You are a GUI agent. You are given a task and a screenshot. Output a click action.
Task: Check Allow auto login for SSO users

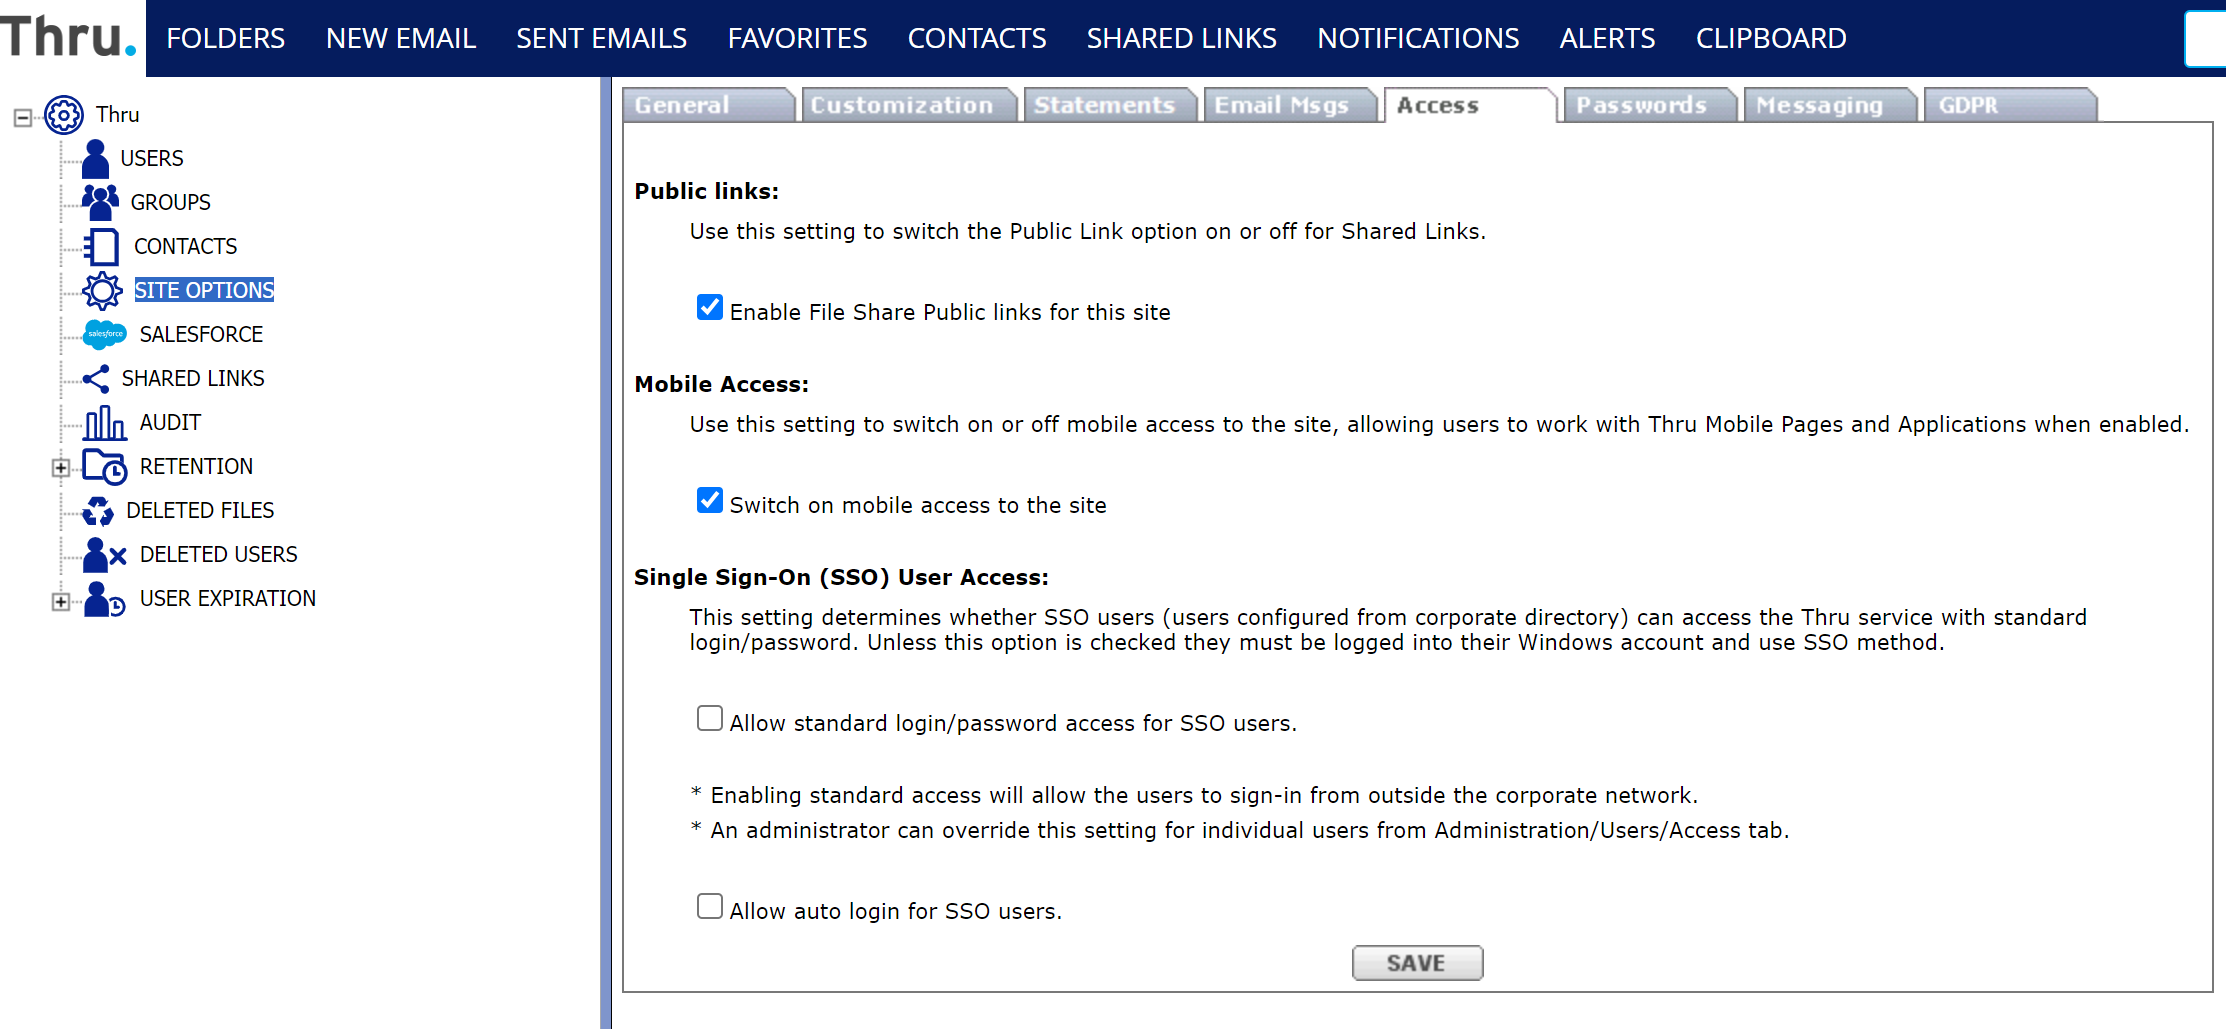coord(710,906)
